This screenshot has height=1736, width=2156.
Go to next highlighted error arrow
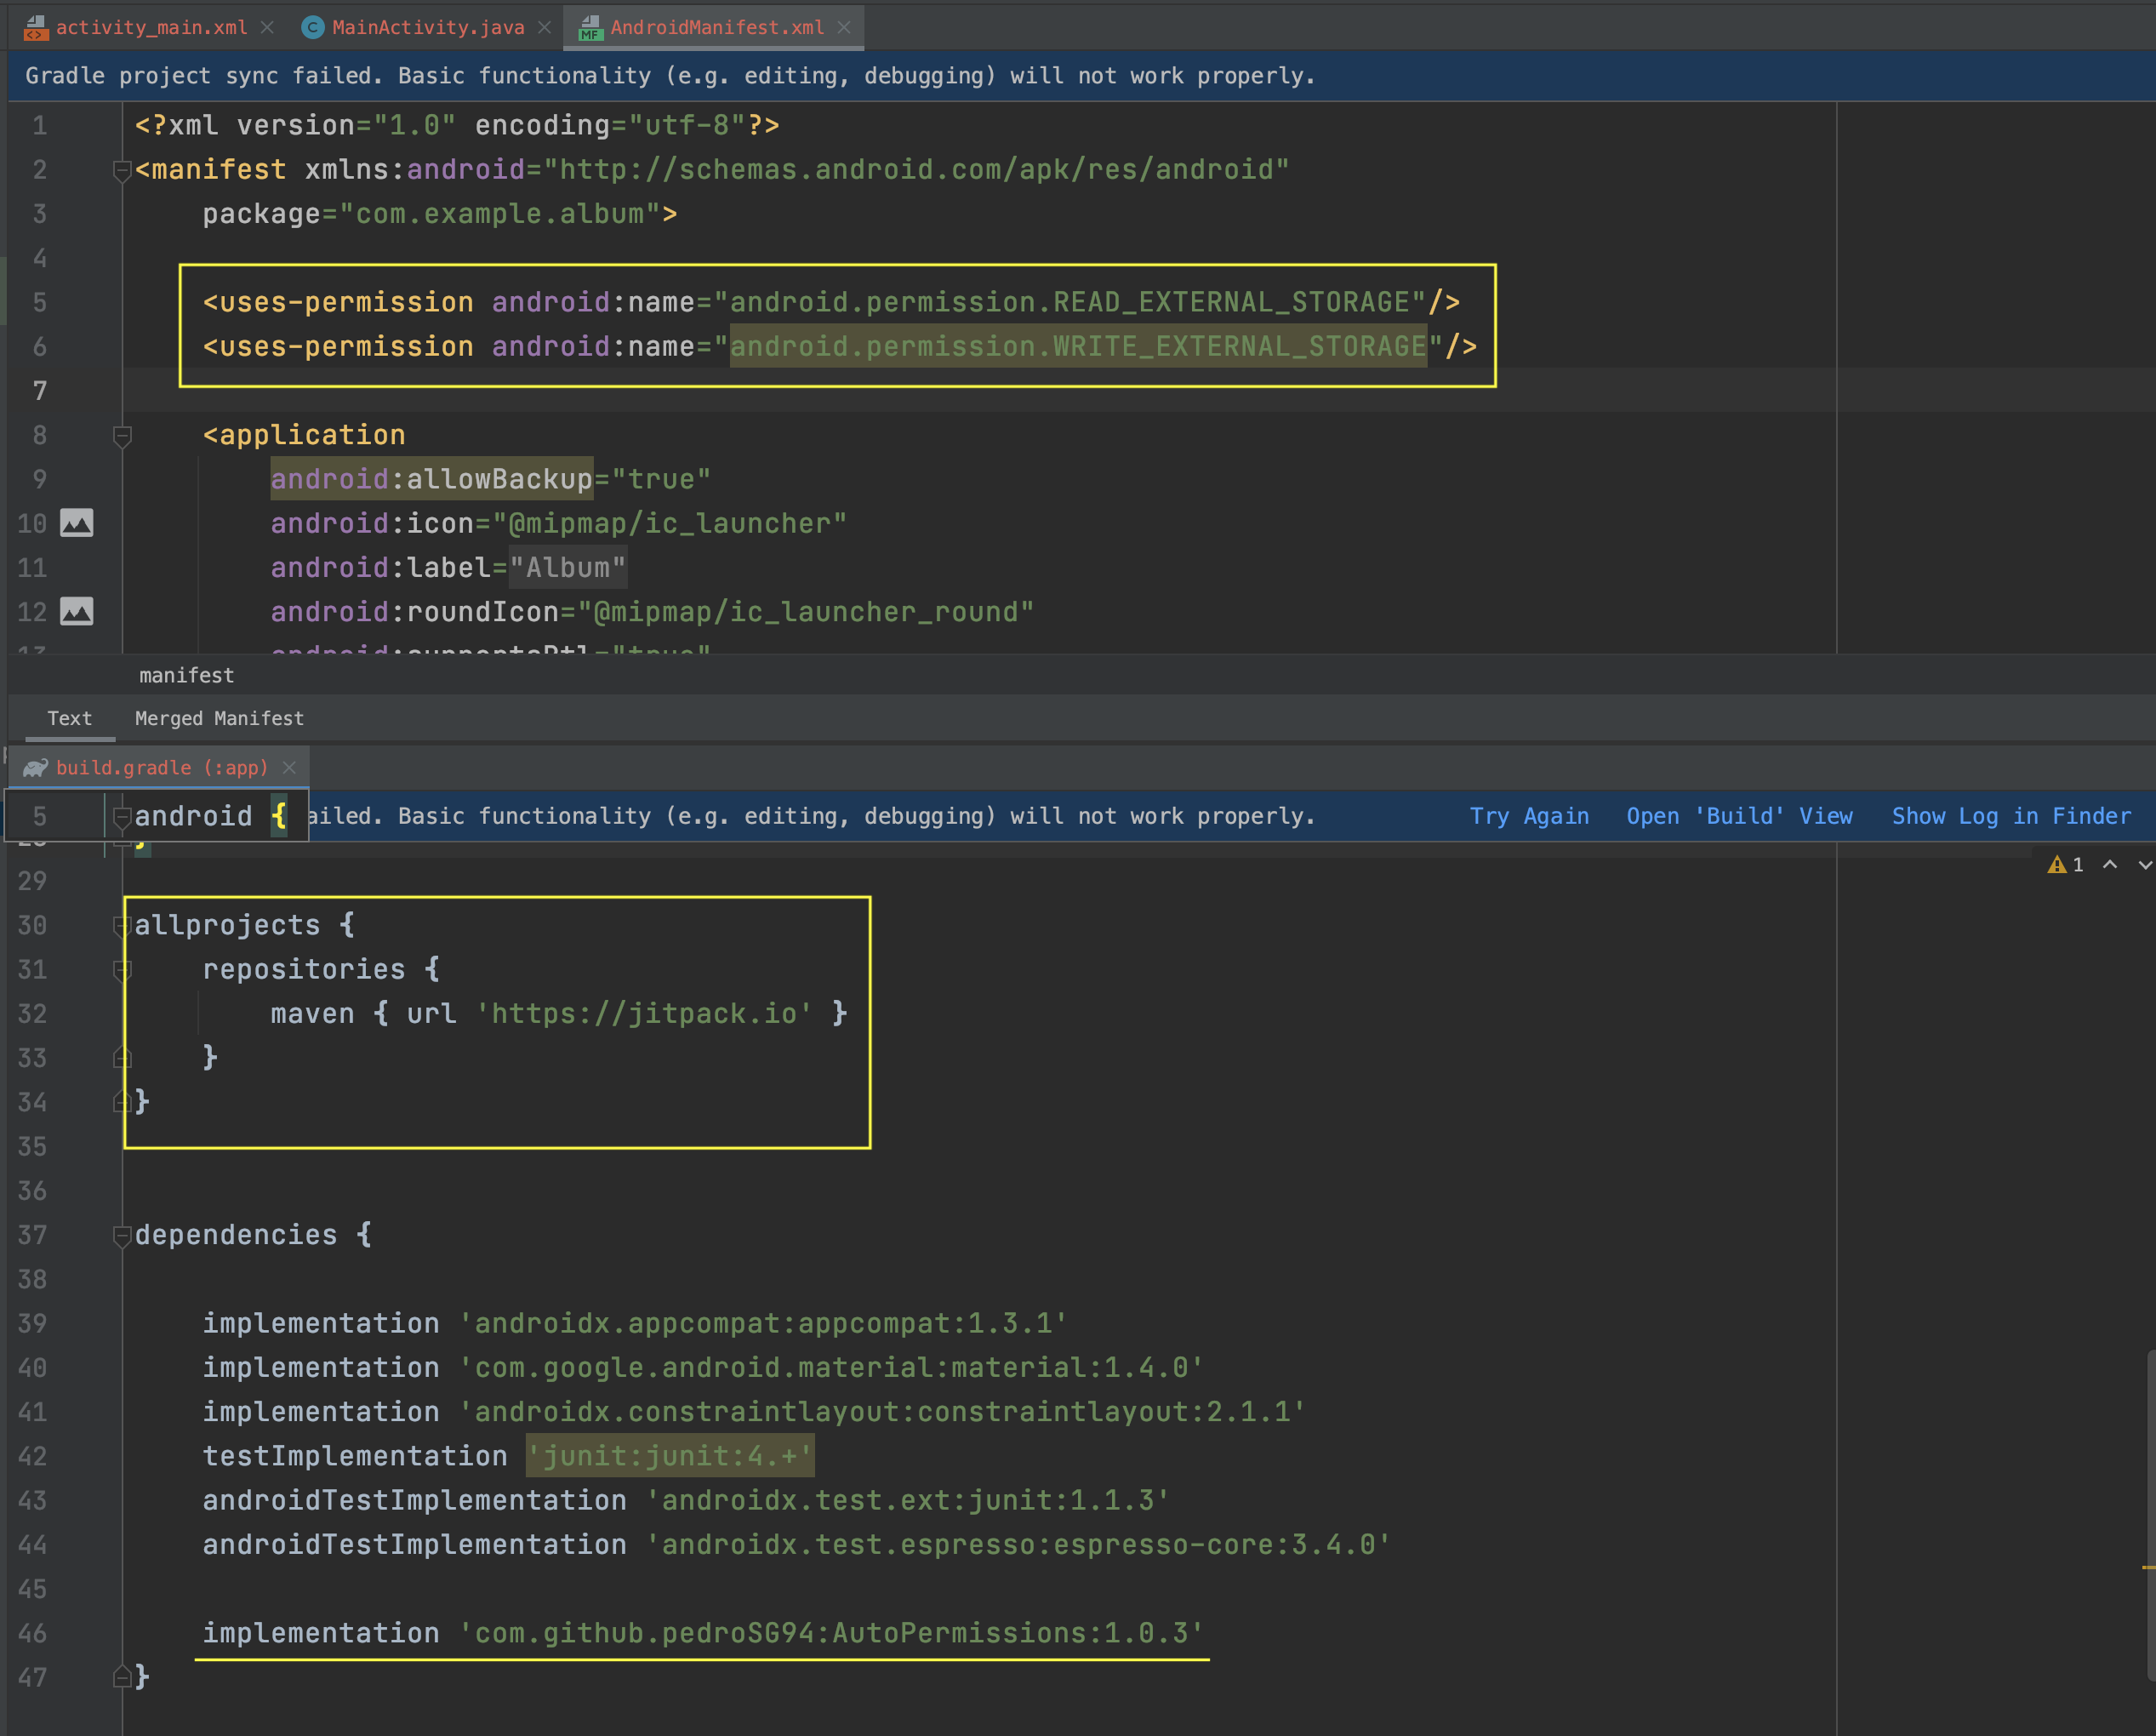[x=2144, y=865]
